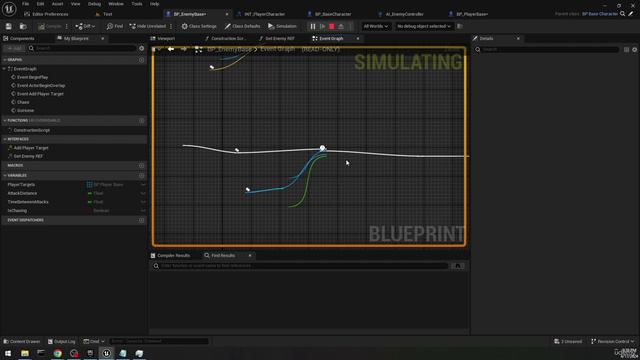Open My Blueprint settings gear
This screenshot has width=640, height=360.
(x=142, y=48)
